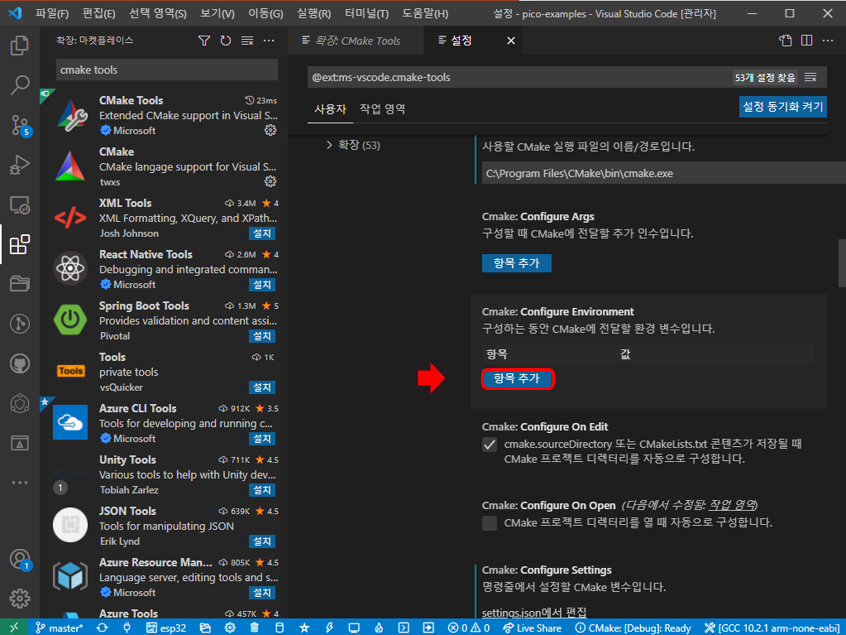Select the 사용자 settings tab
The height and width of the screenshot is (635, 846).
pyautogui.click(x=330, y=109)
